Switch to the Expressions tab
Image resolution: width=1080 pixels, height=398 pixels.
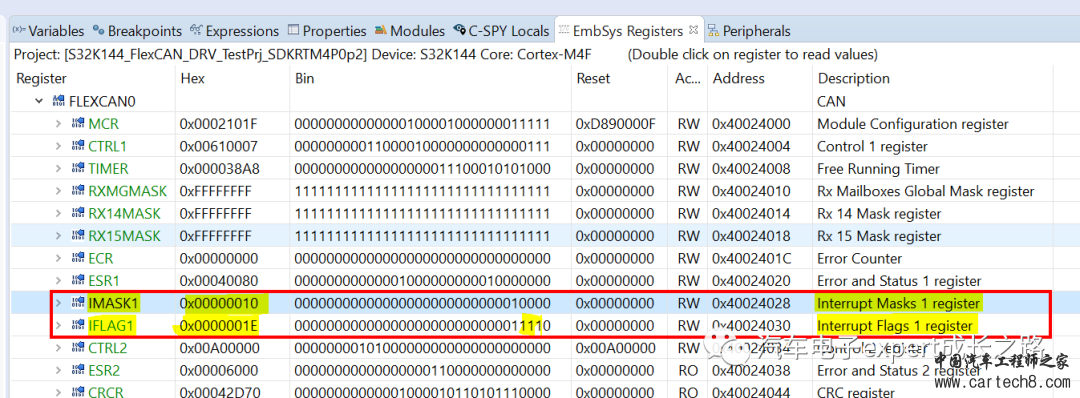[x=234, y=31]
